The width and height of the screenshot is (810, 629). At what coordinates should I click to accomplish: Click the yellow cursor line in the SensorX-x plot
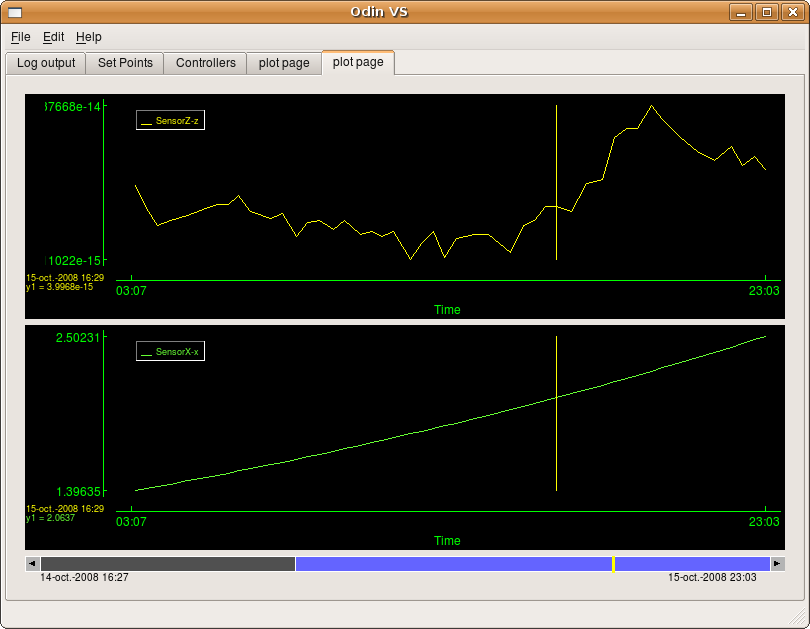556,413
